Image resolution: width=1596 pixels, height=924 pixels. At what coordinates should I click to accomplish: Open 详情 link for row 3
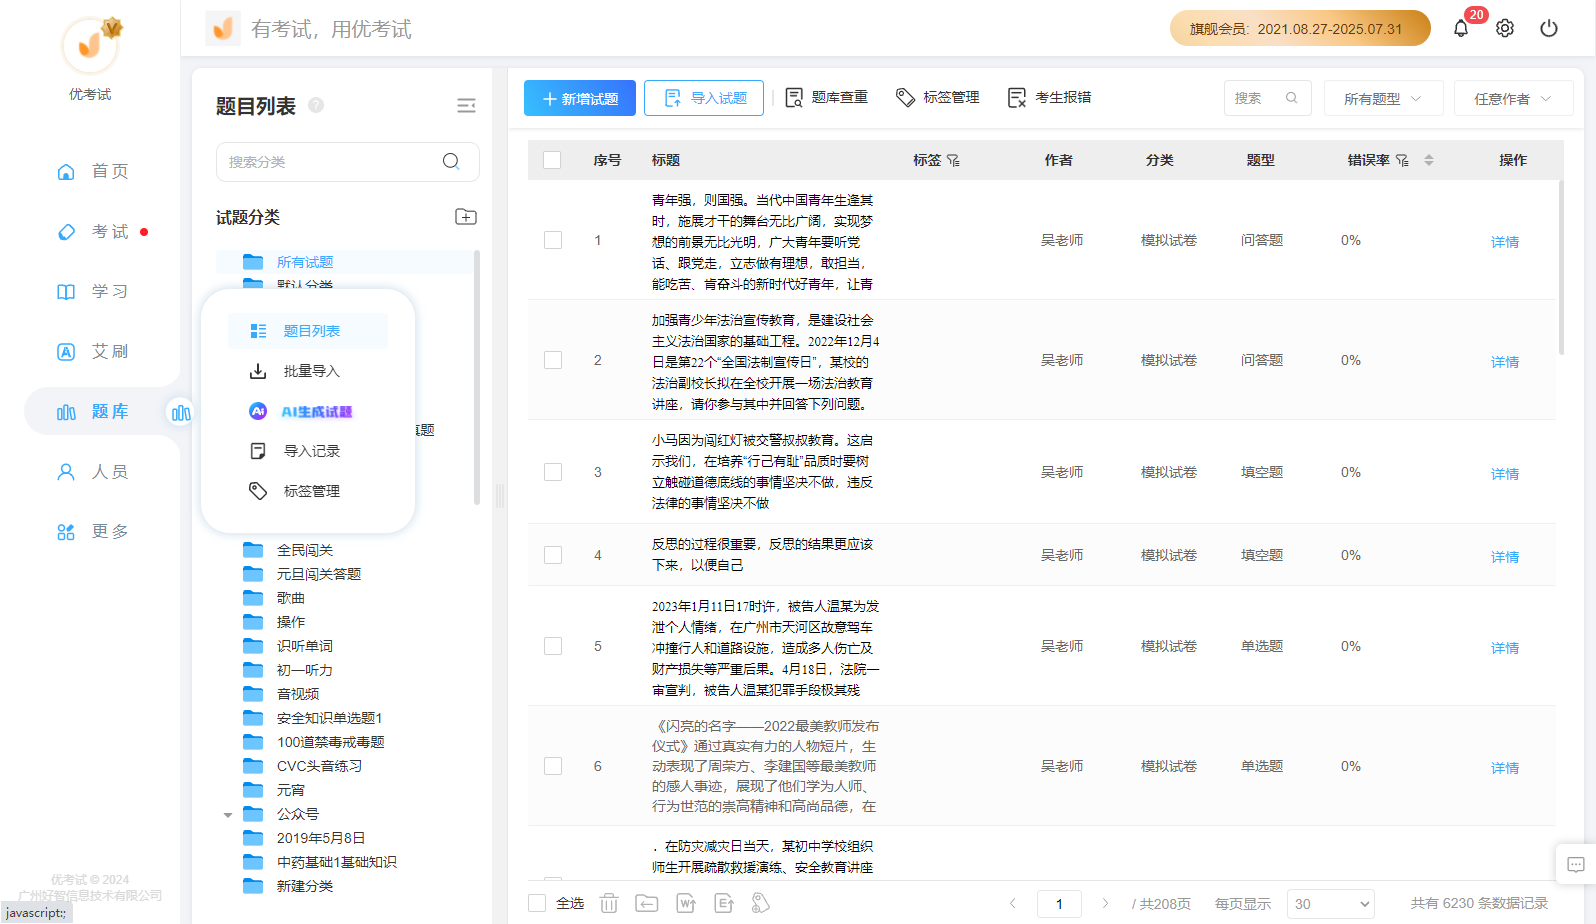[x=1505, y=474]
